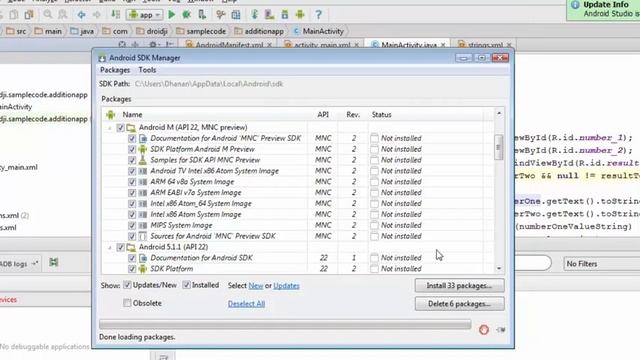
Task: Navigate forward with the gray arrow
Action: pos(97,15)
